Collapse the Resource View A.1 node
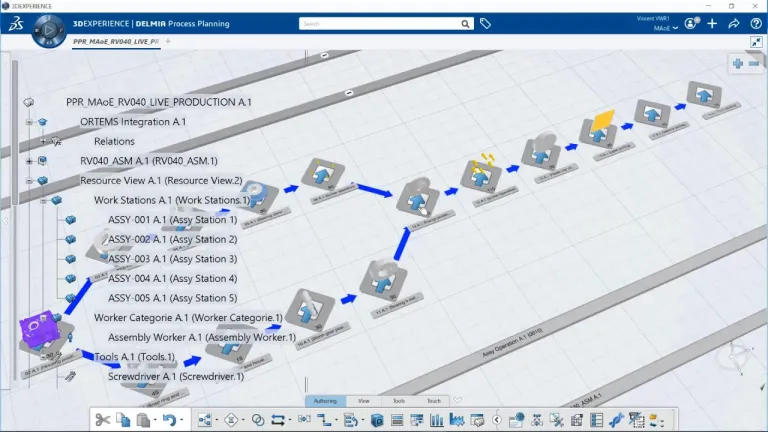Screen dimensions: 768x432 [x=29, y=180]
